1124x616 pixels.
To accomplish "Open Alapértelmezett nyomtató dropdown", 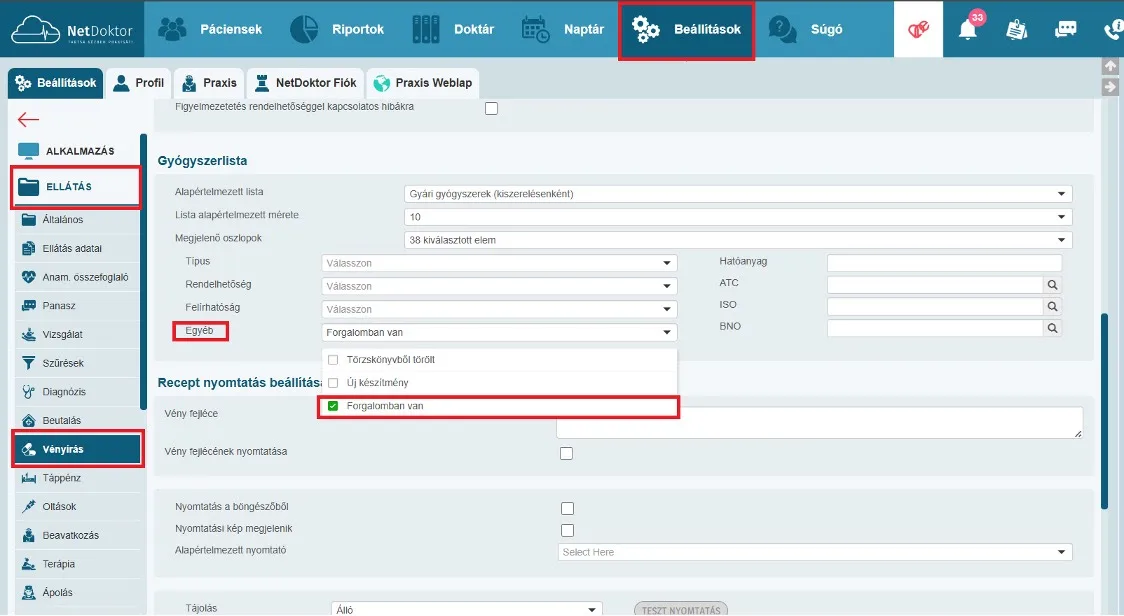I will coord(815,552).
